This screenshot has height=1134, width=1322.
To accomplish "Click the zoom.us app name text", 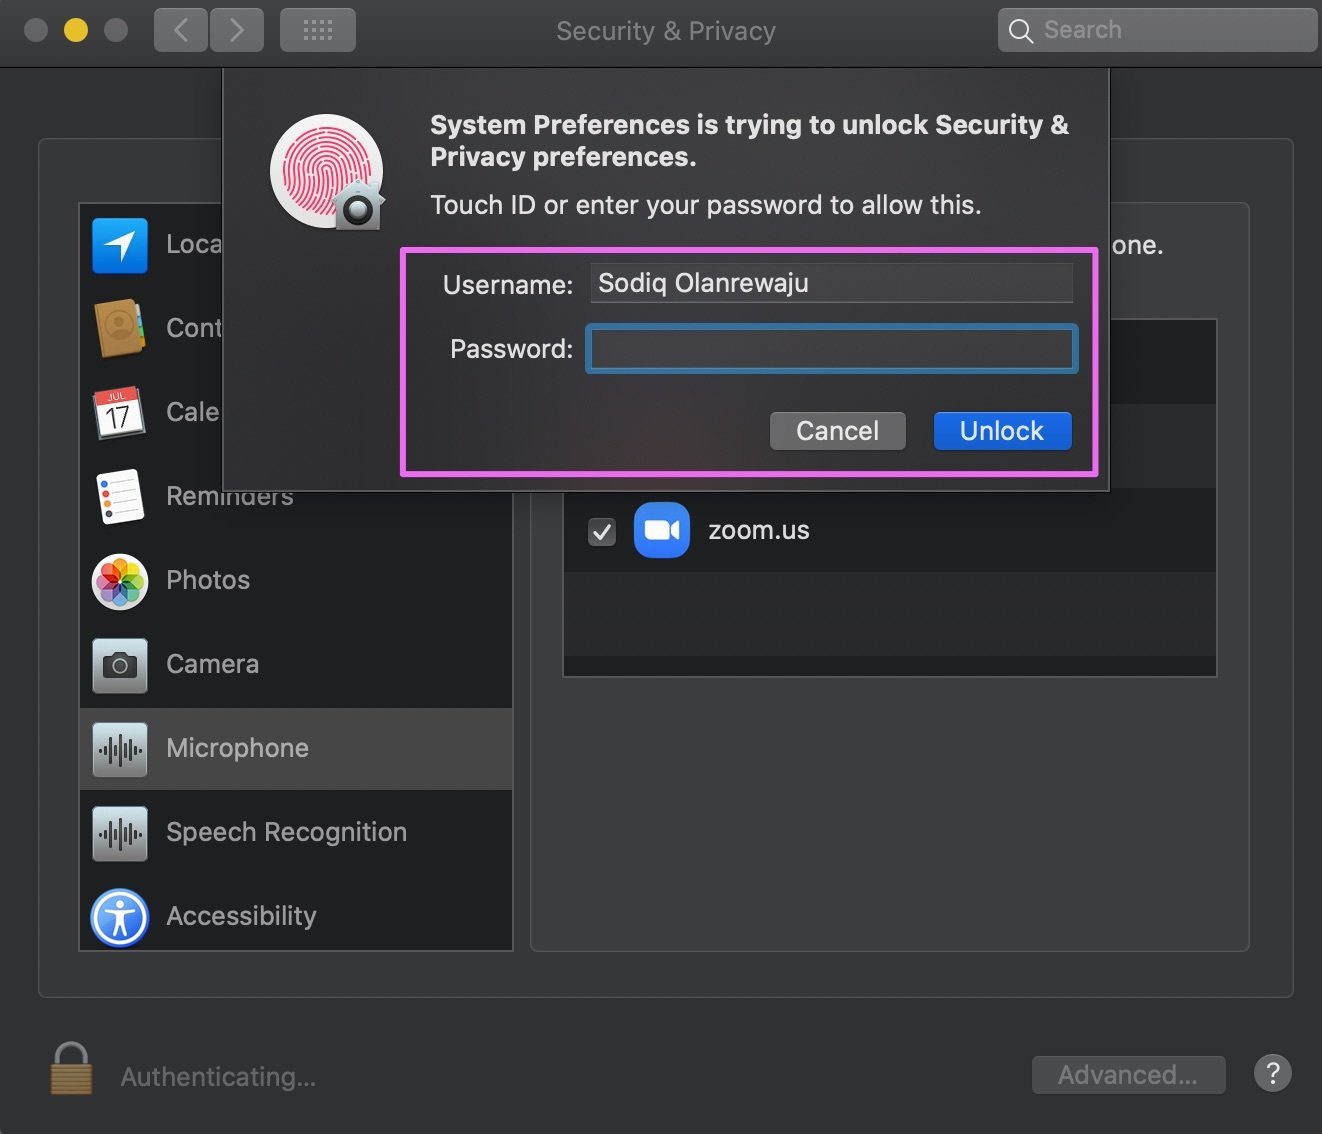I will 759,530.
